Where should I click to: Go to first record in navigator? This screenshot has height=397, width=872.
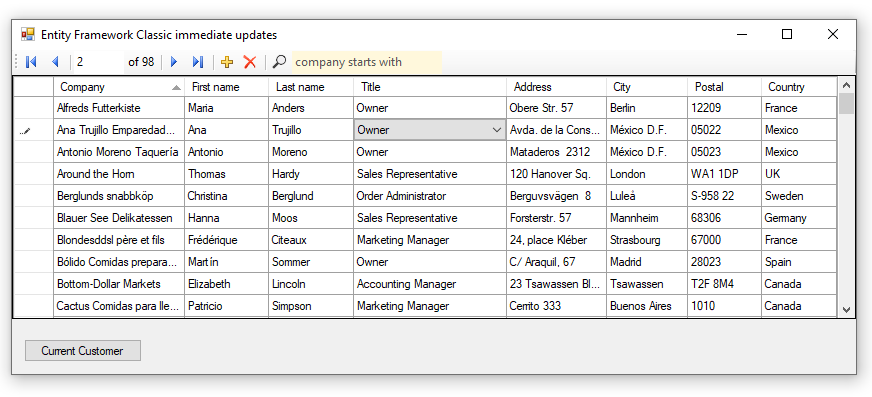pyautogui.click(x=31, y=62)
